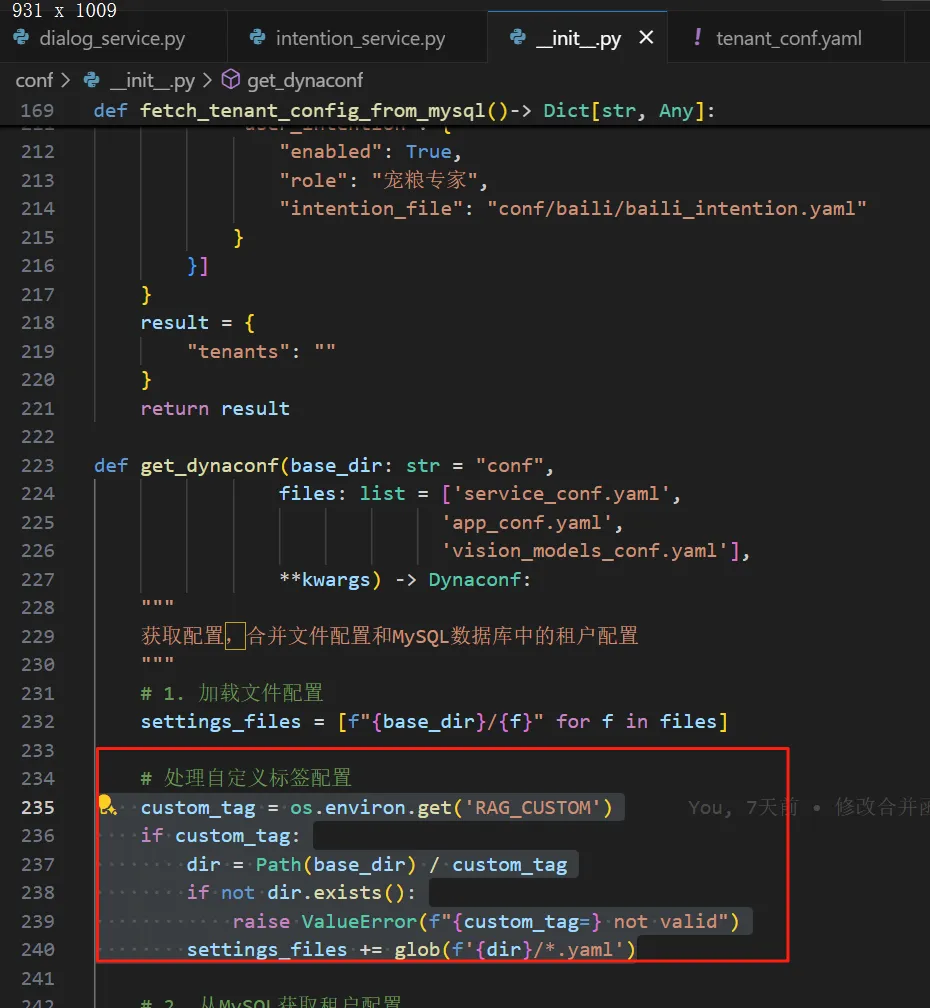
Task: Click line number 235
Action: pos(37,807)
